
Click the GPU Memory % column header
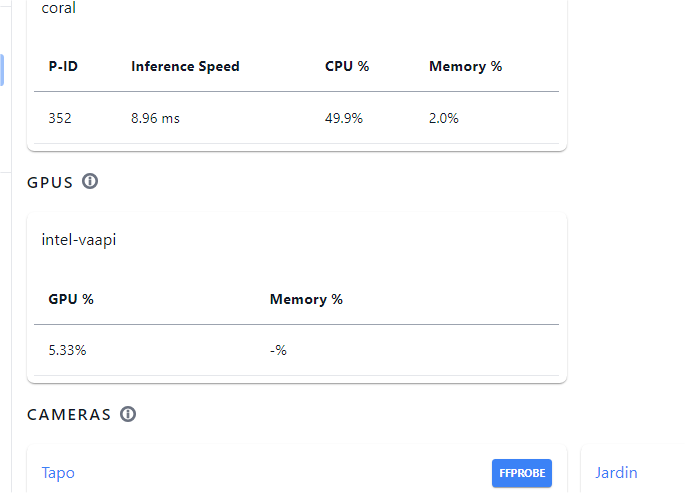pyautogui.click(x=306, y=299)
